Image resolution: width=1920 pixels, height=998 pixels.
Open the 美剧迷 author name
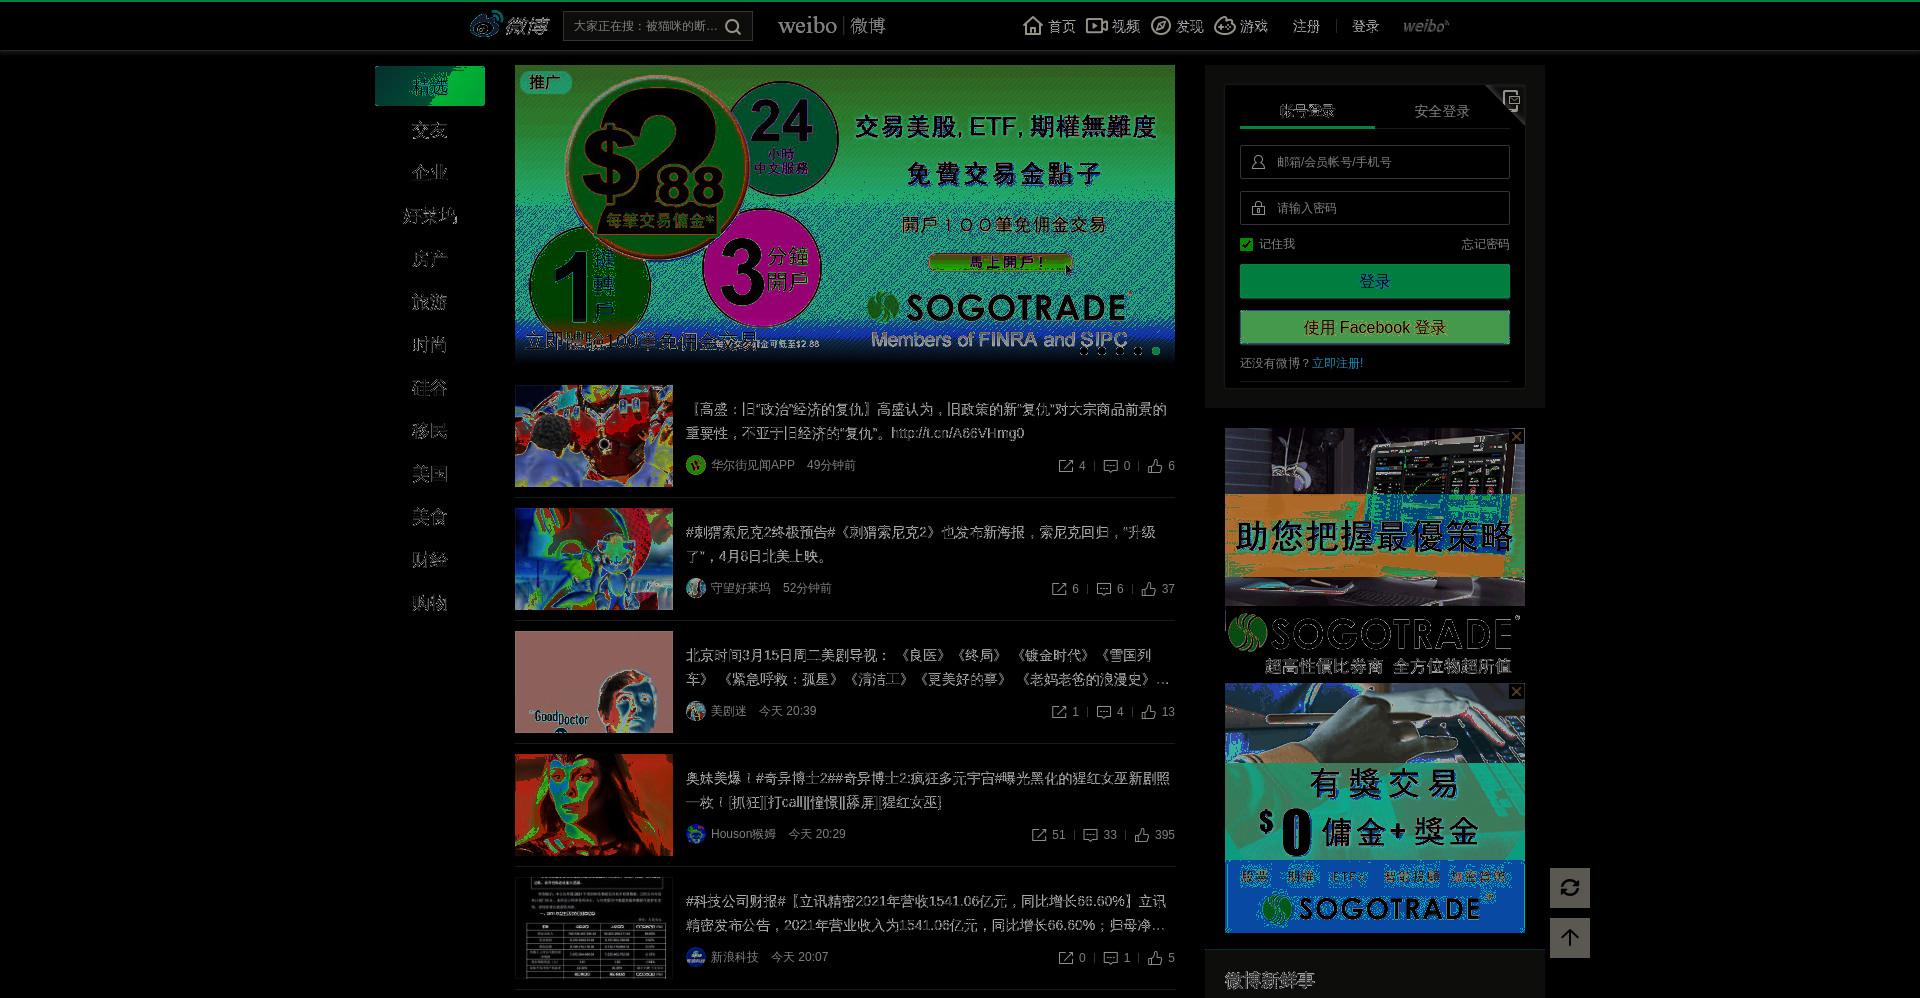729,711
